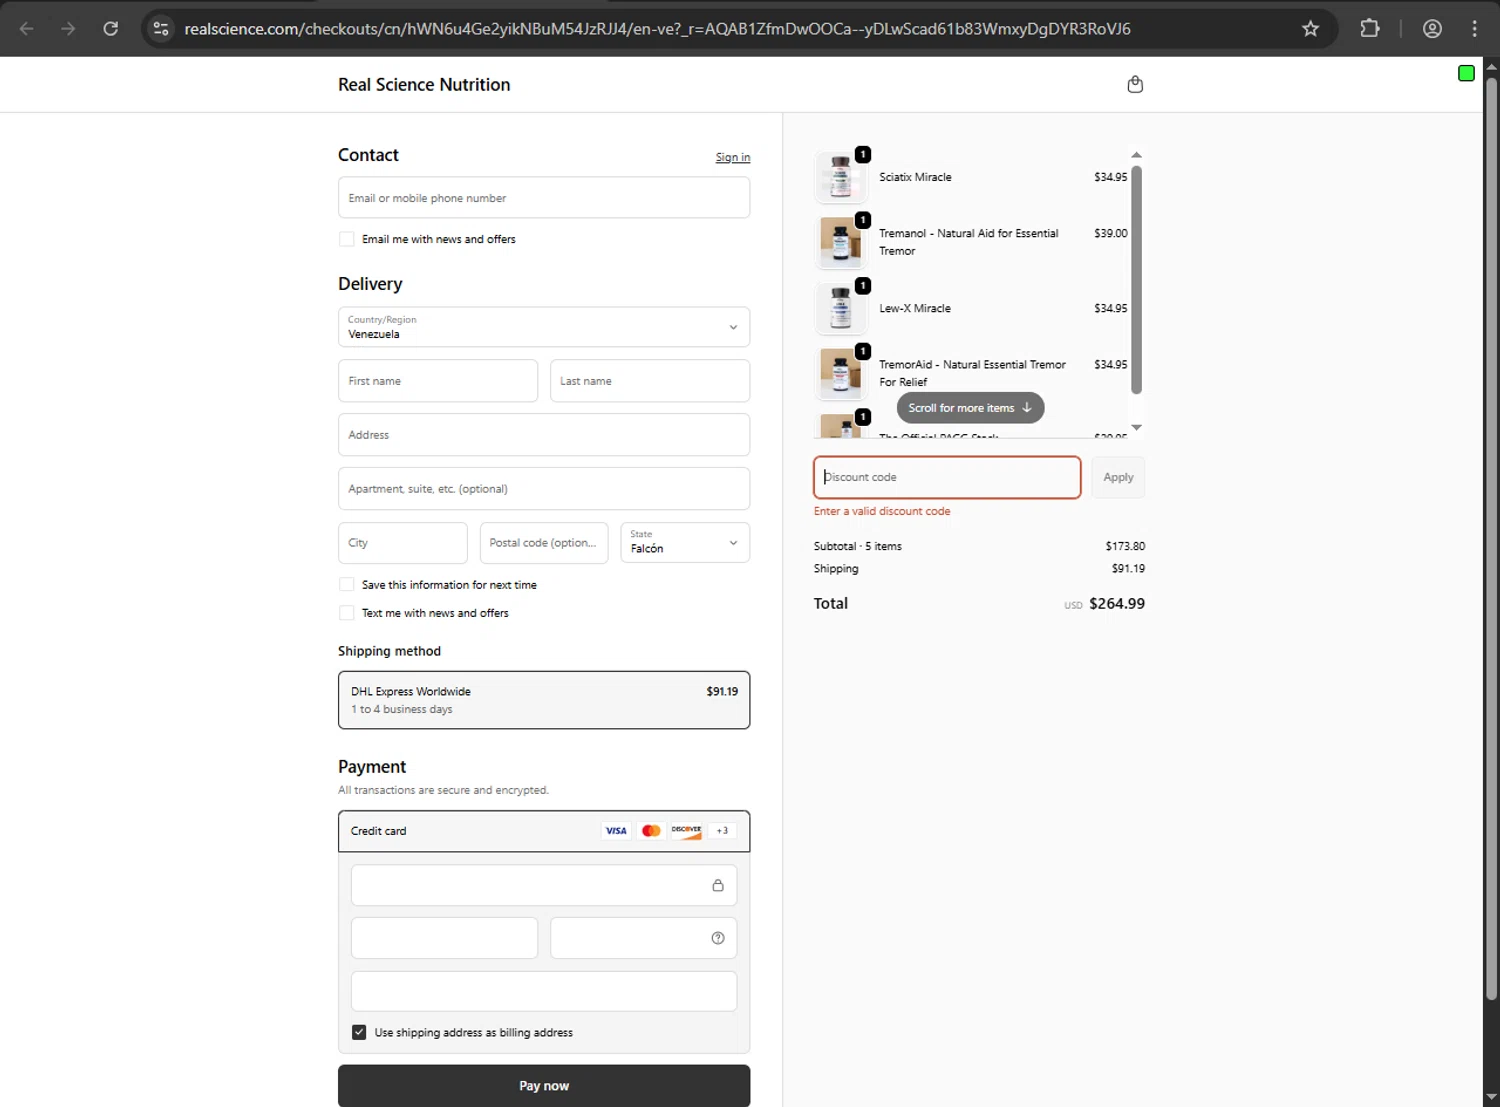This screenshot has height=1107, width=1500.
Task: Click the page scrollbar down arrow
Action: [x=1491, y=1097]
